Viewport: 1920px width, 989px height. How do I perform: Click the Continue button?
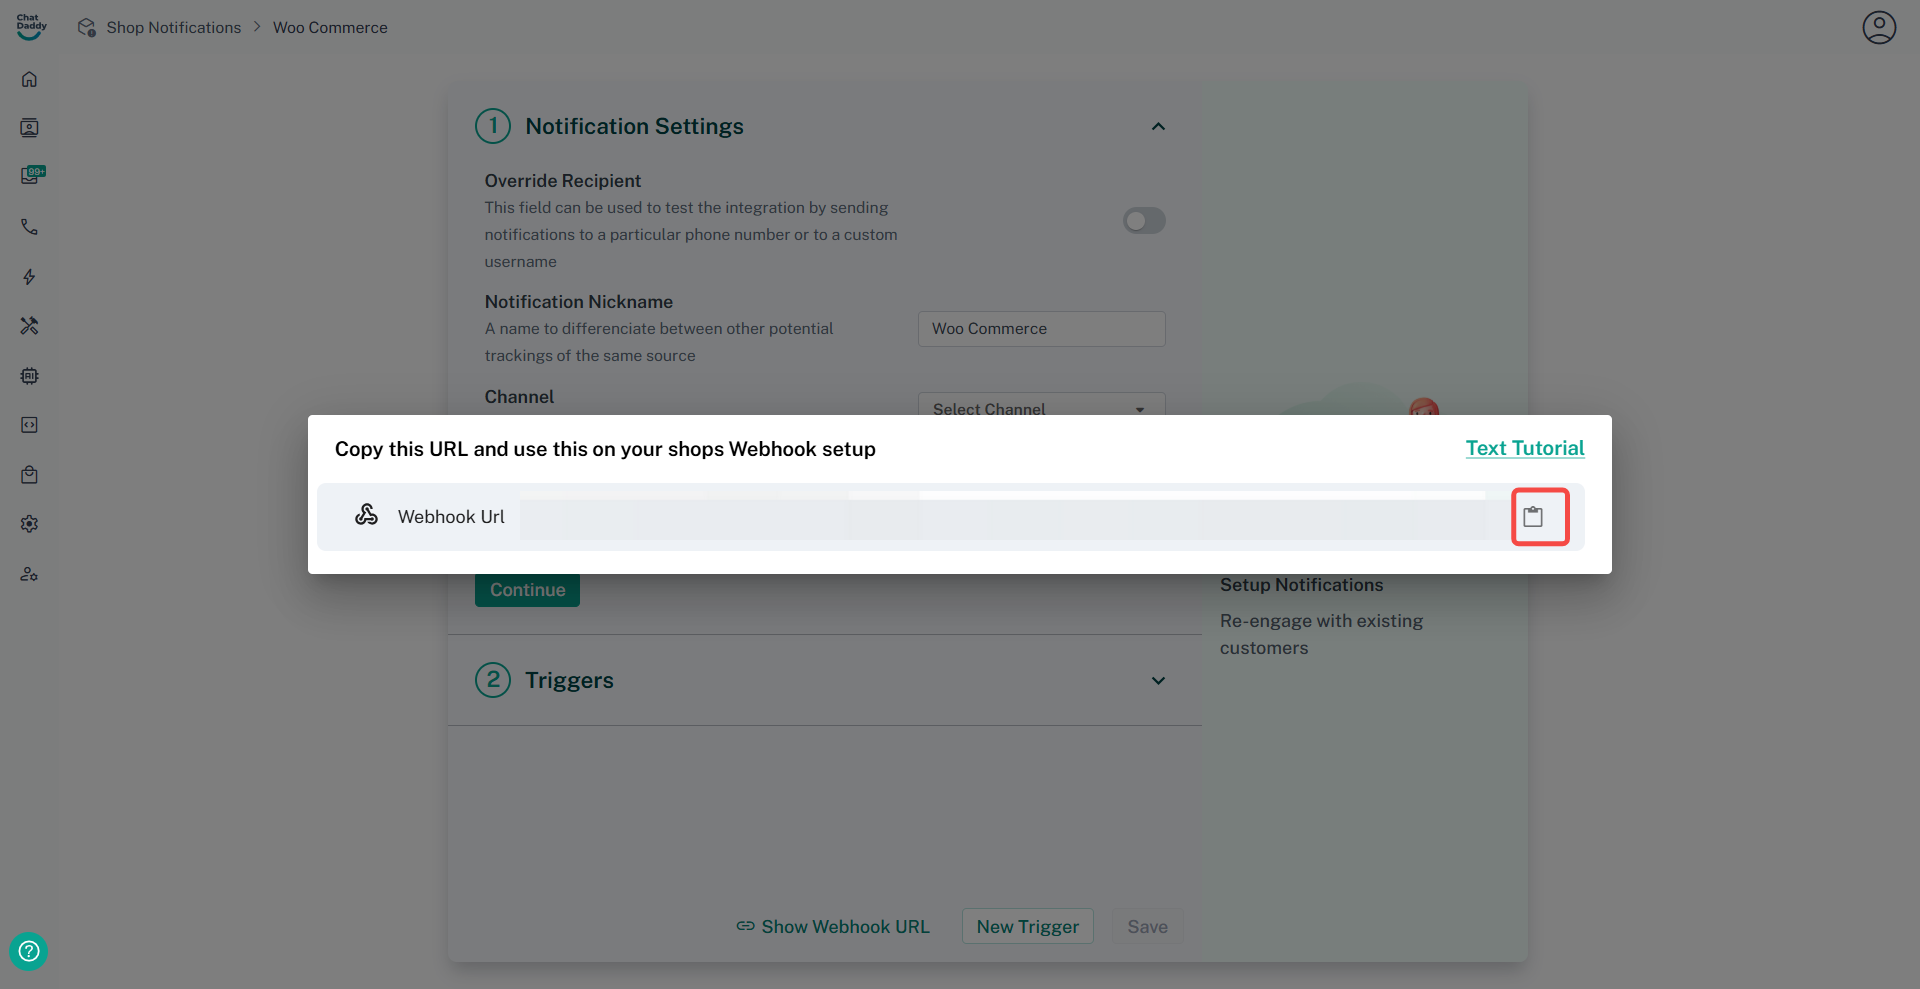527,590
